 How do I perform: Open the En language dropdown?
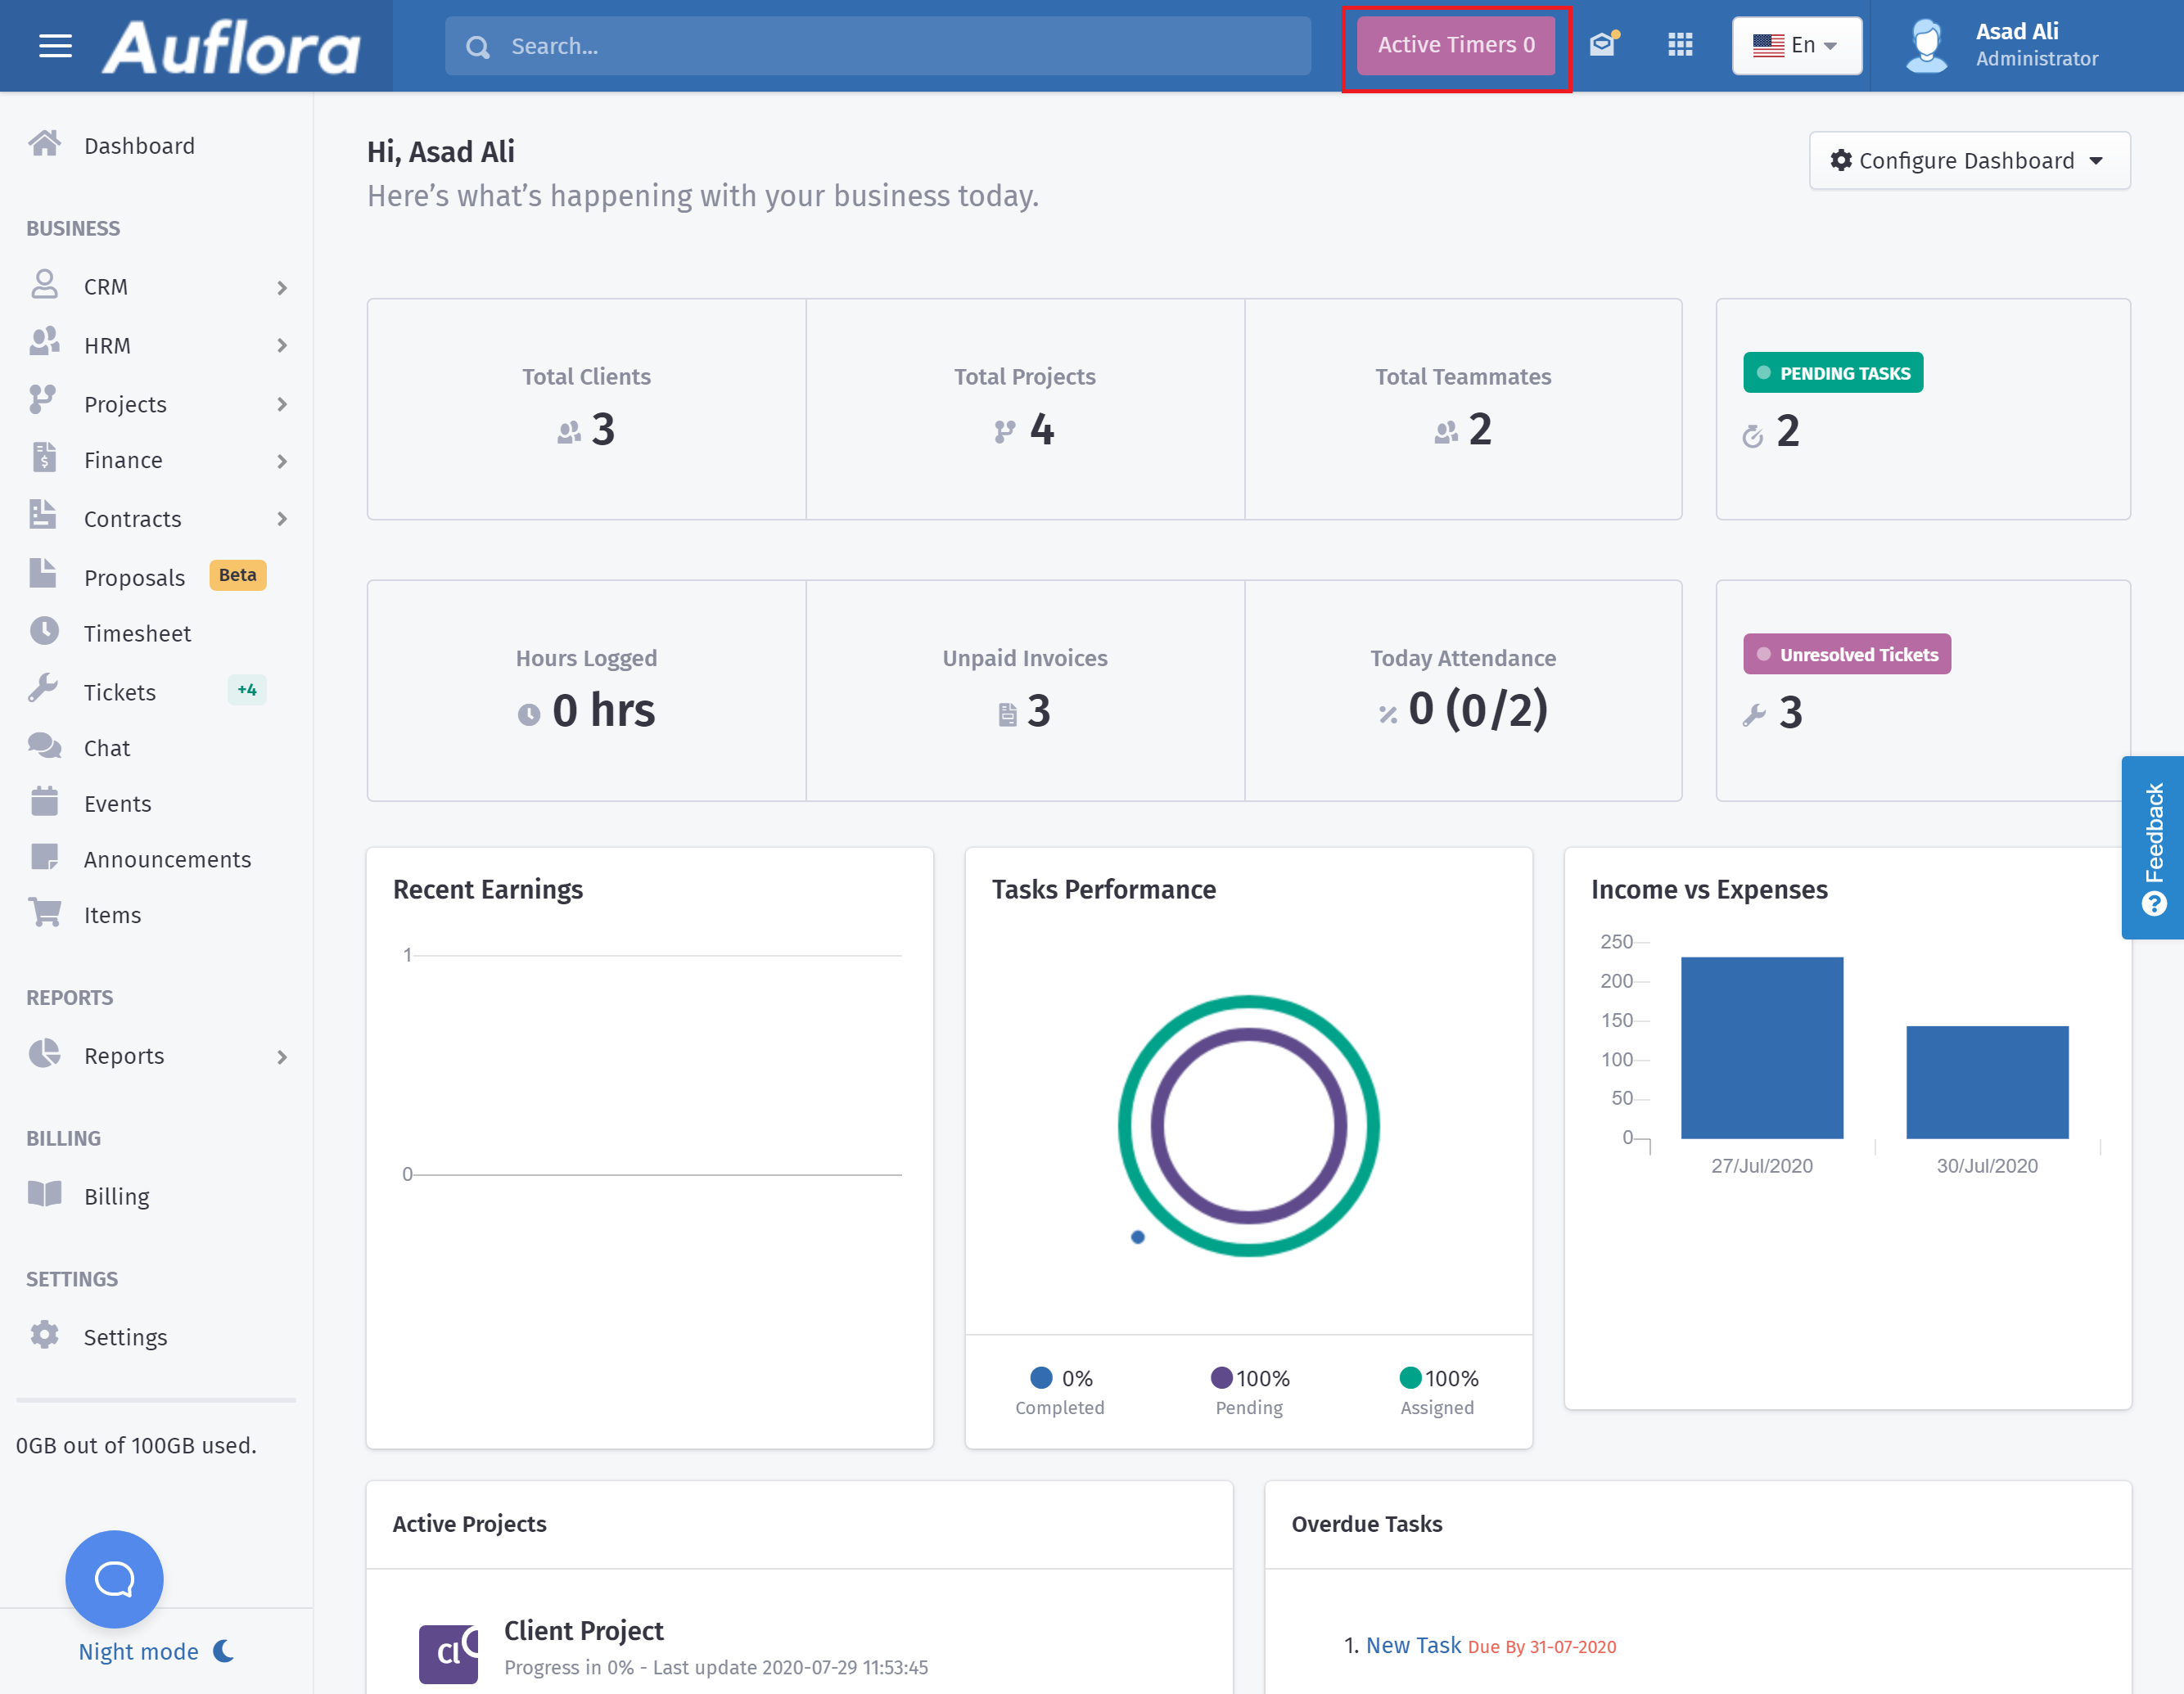click(1796, 45)
